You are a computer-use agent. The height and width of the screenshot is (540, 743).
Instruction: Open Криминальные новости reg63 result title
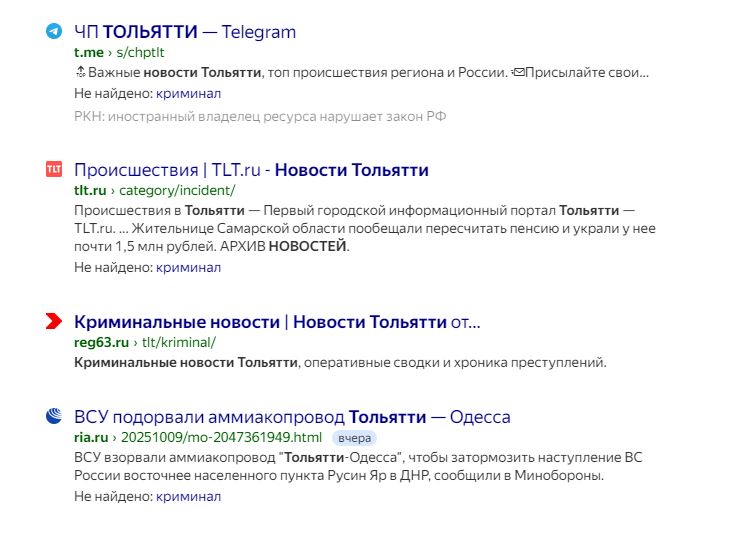click(277, 322)
